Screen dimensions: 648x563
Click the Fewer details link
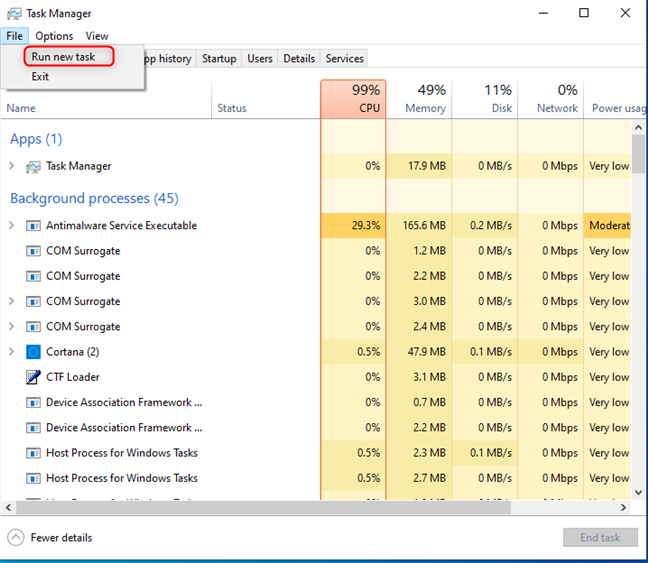click(x=61, y=537)
